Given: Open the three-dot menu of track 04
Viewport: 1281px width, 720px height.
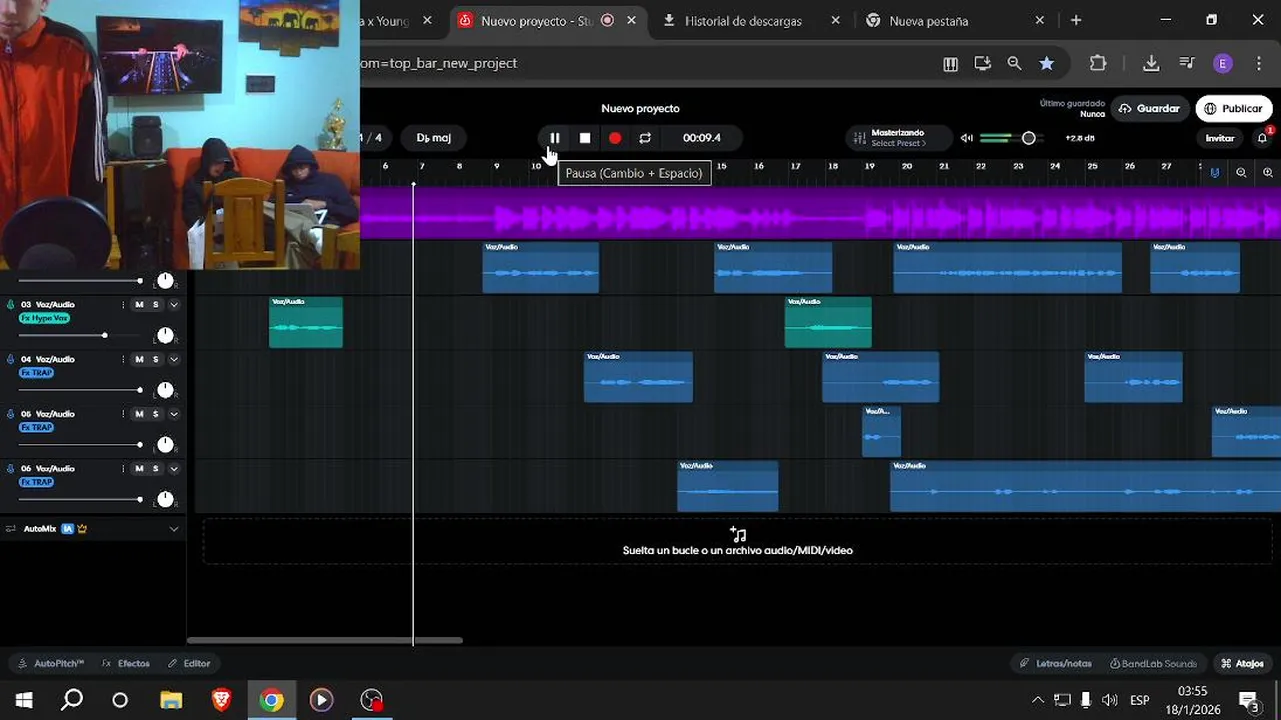Looking at the screenshot, I should click(x=123, y=359).
